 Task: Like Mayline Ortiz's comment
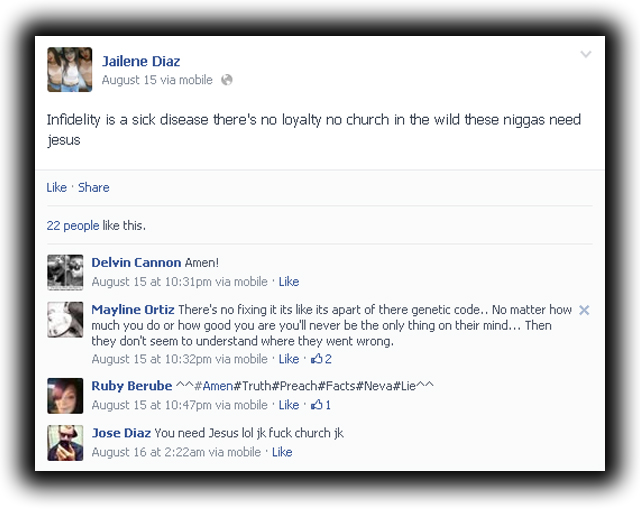[289, 359]
